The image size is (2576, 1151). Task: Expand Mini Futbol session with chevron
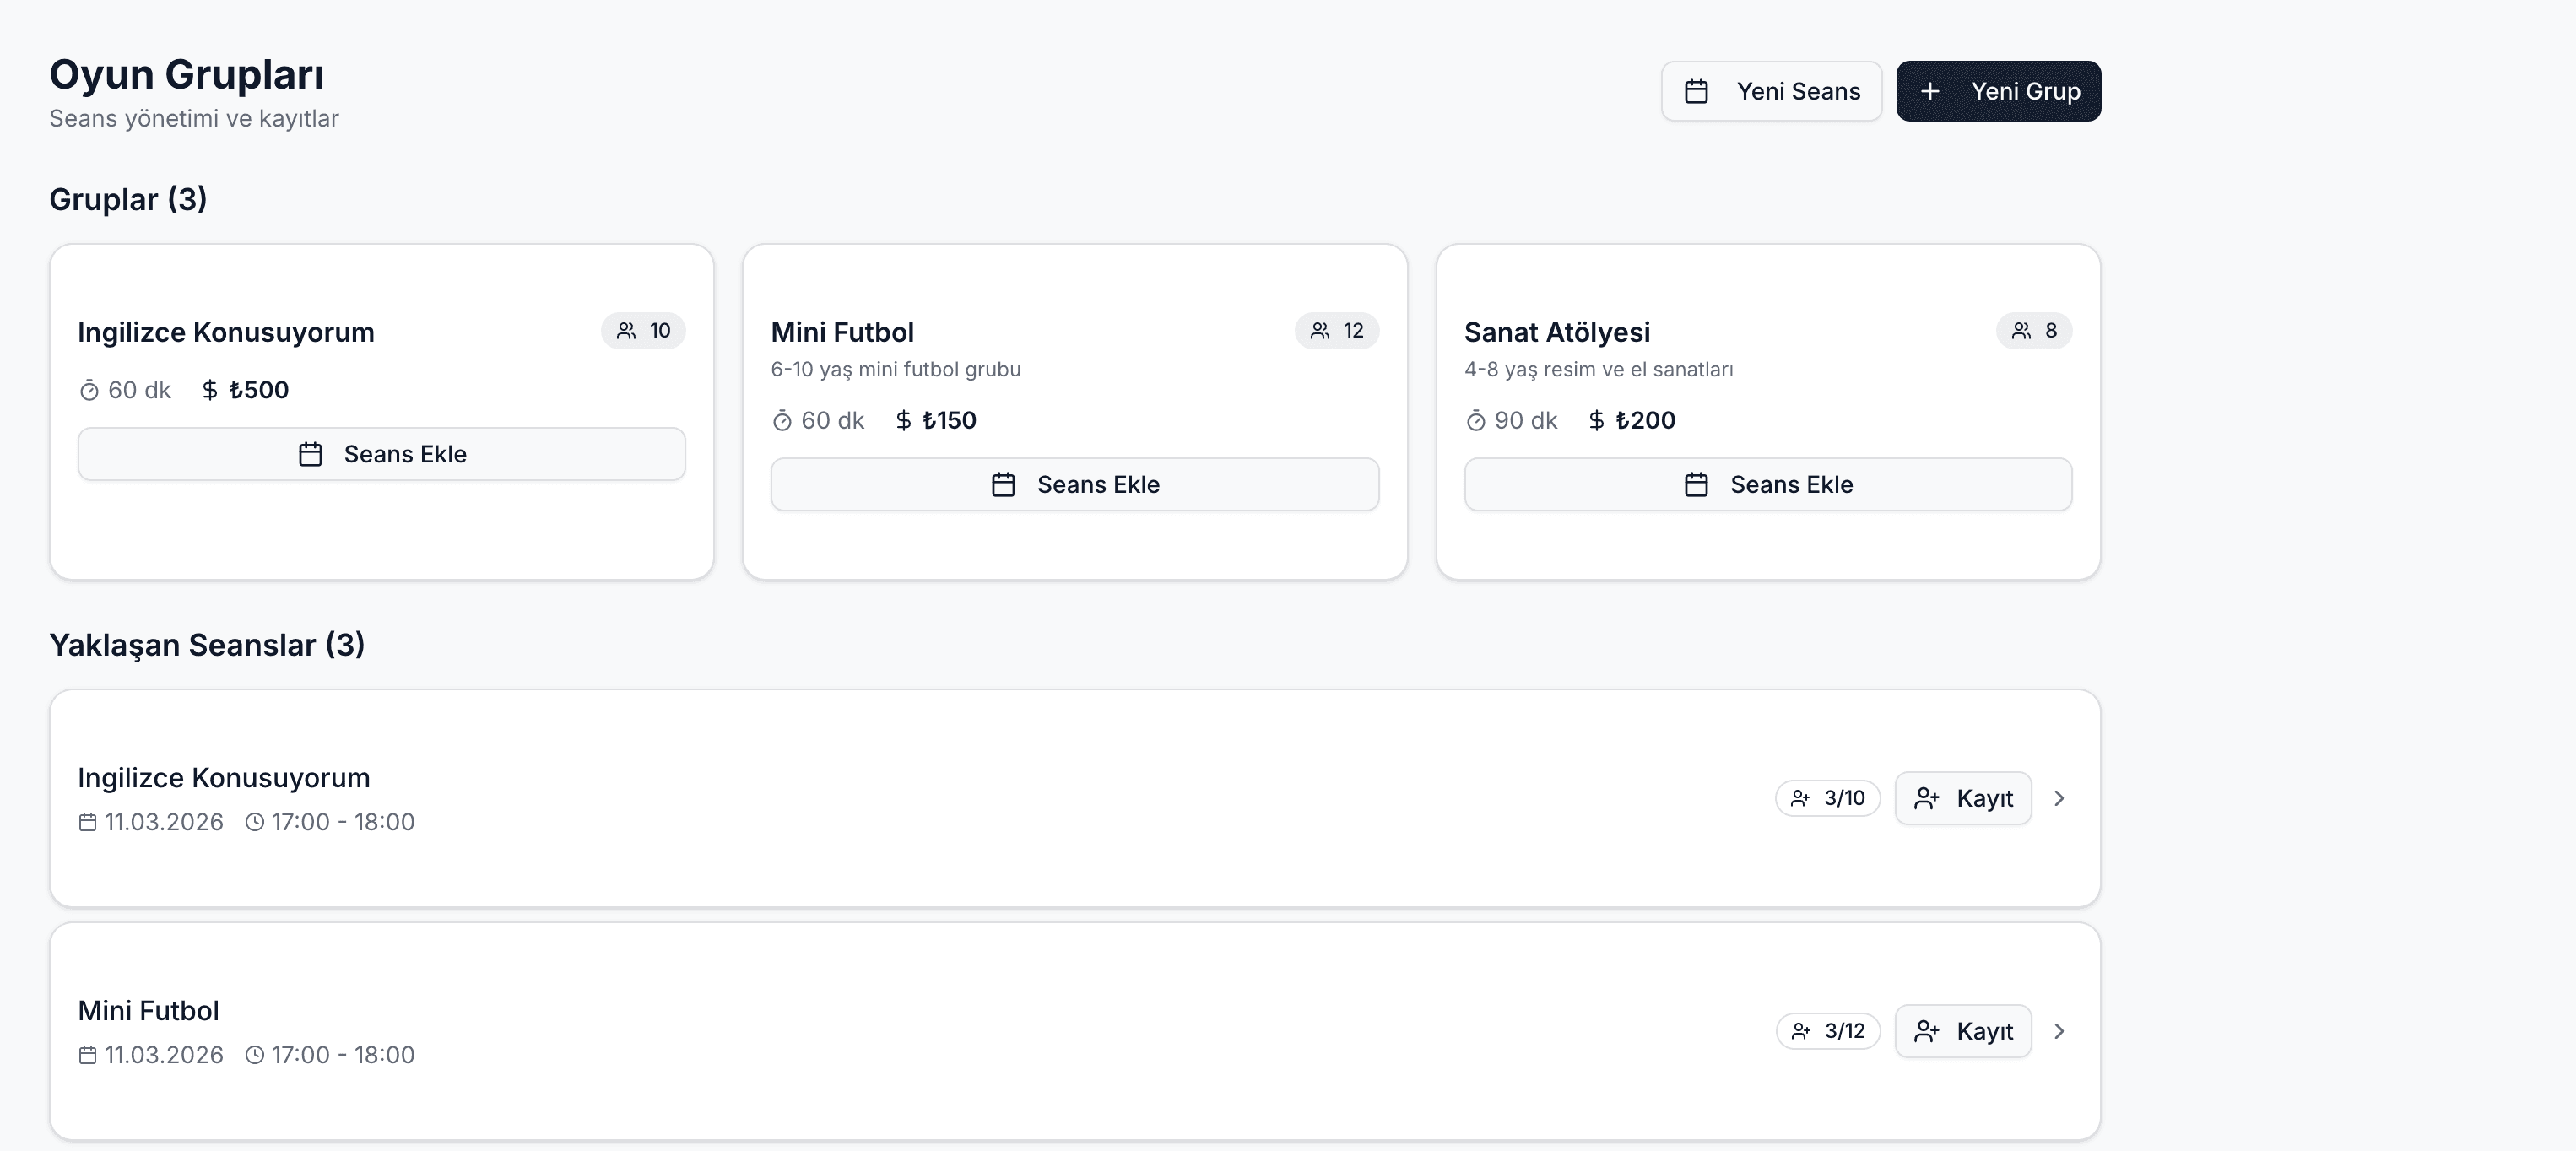point(2059,1031)
